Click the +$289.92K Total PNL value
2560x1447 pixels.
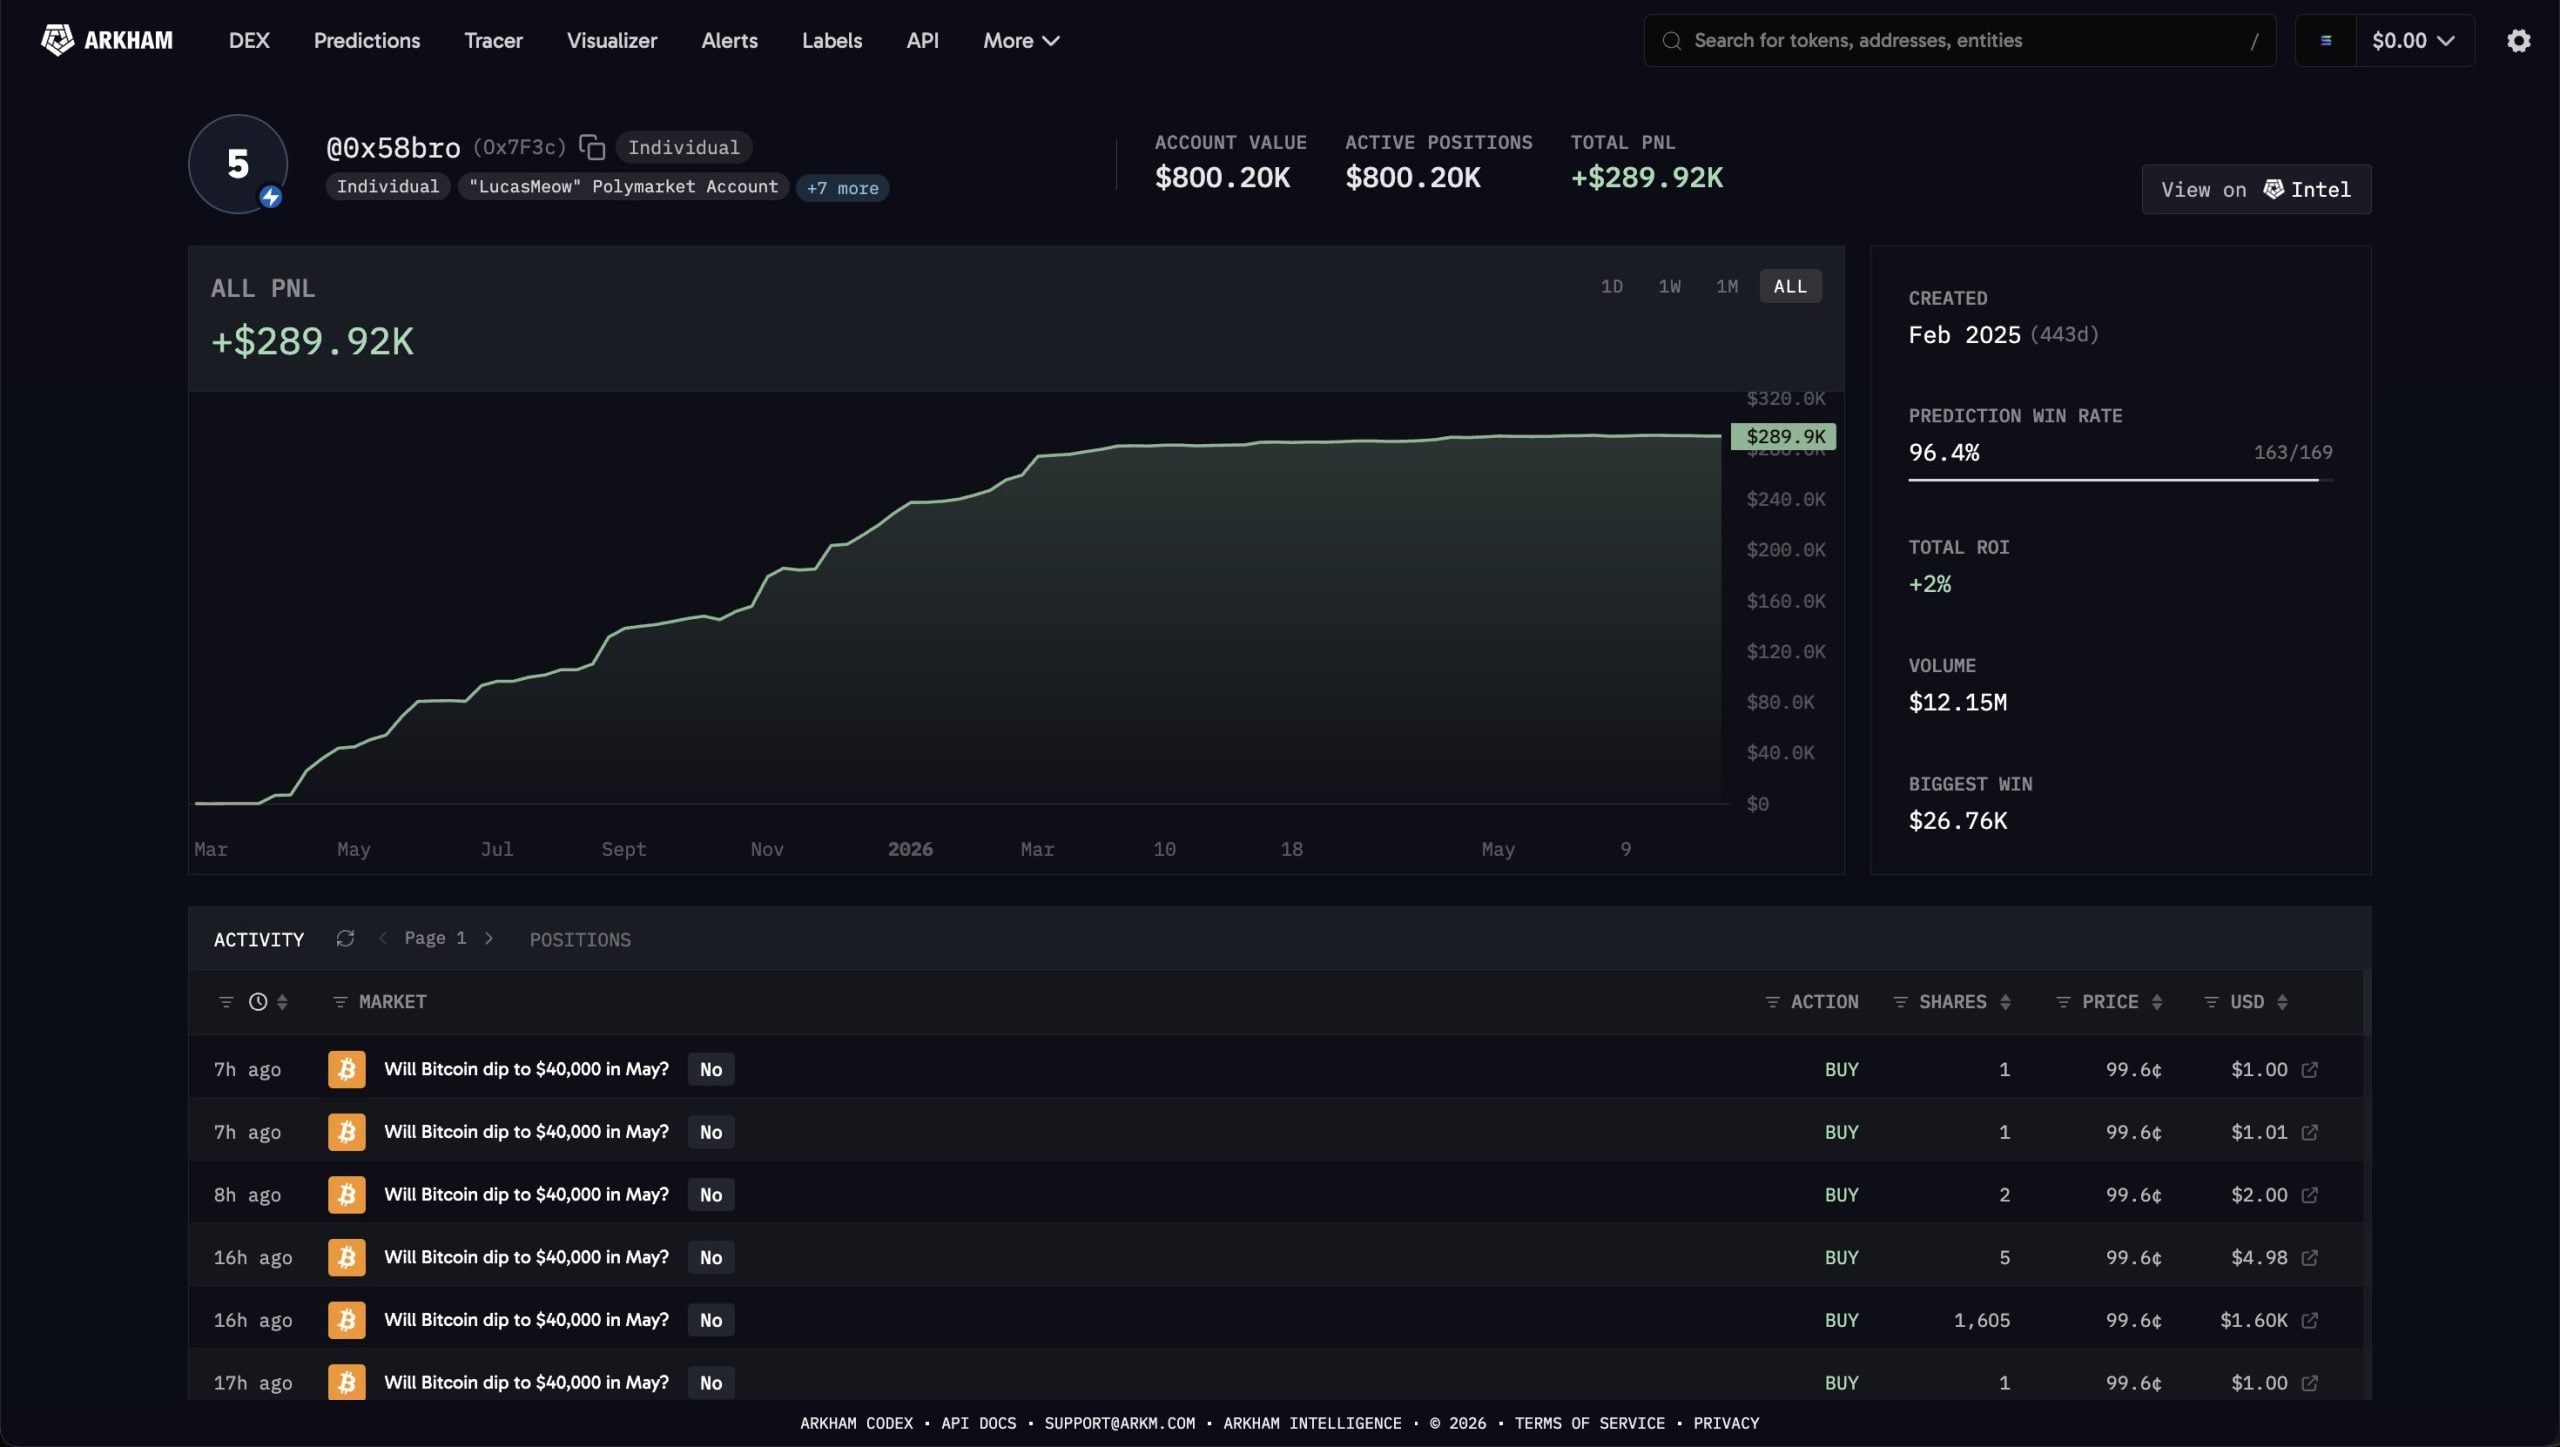point(1647,178)
